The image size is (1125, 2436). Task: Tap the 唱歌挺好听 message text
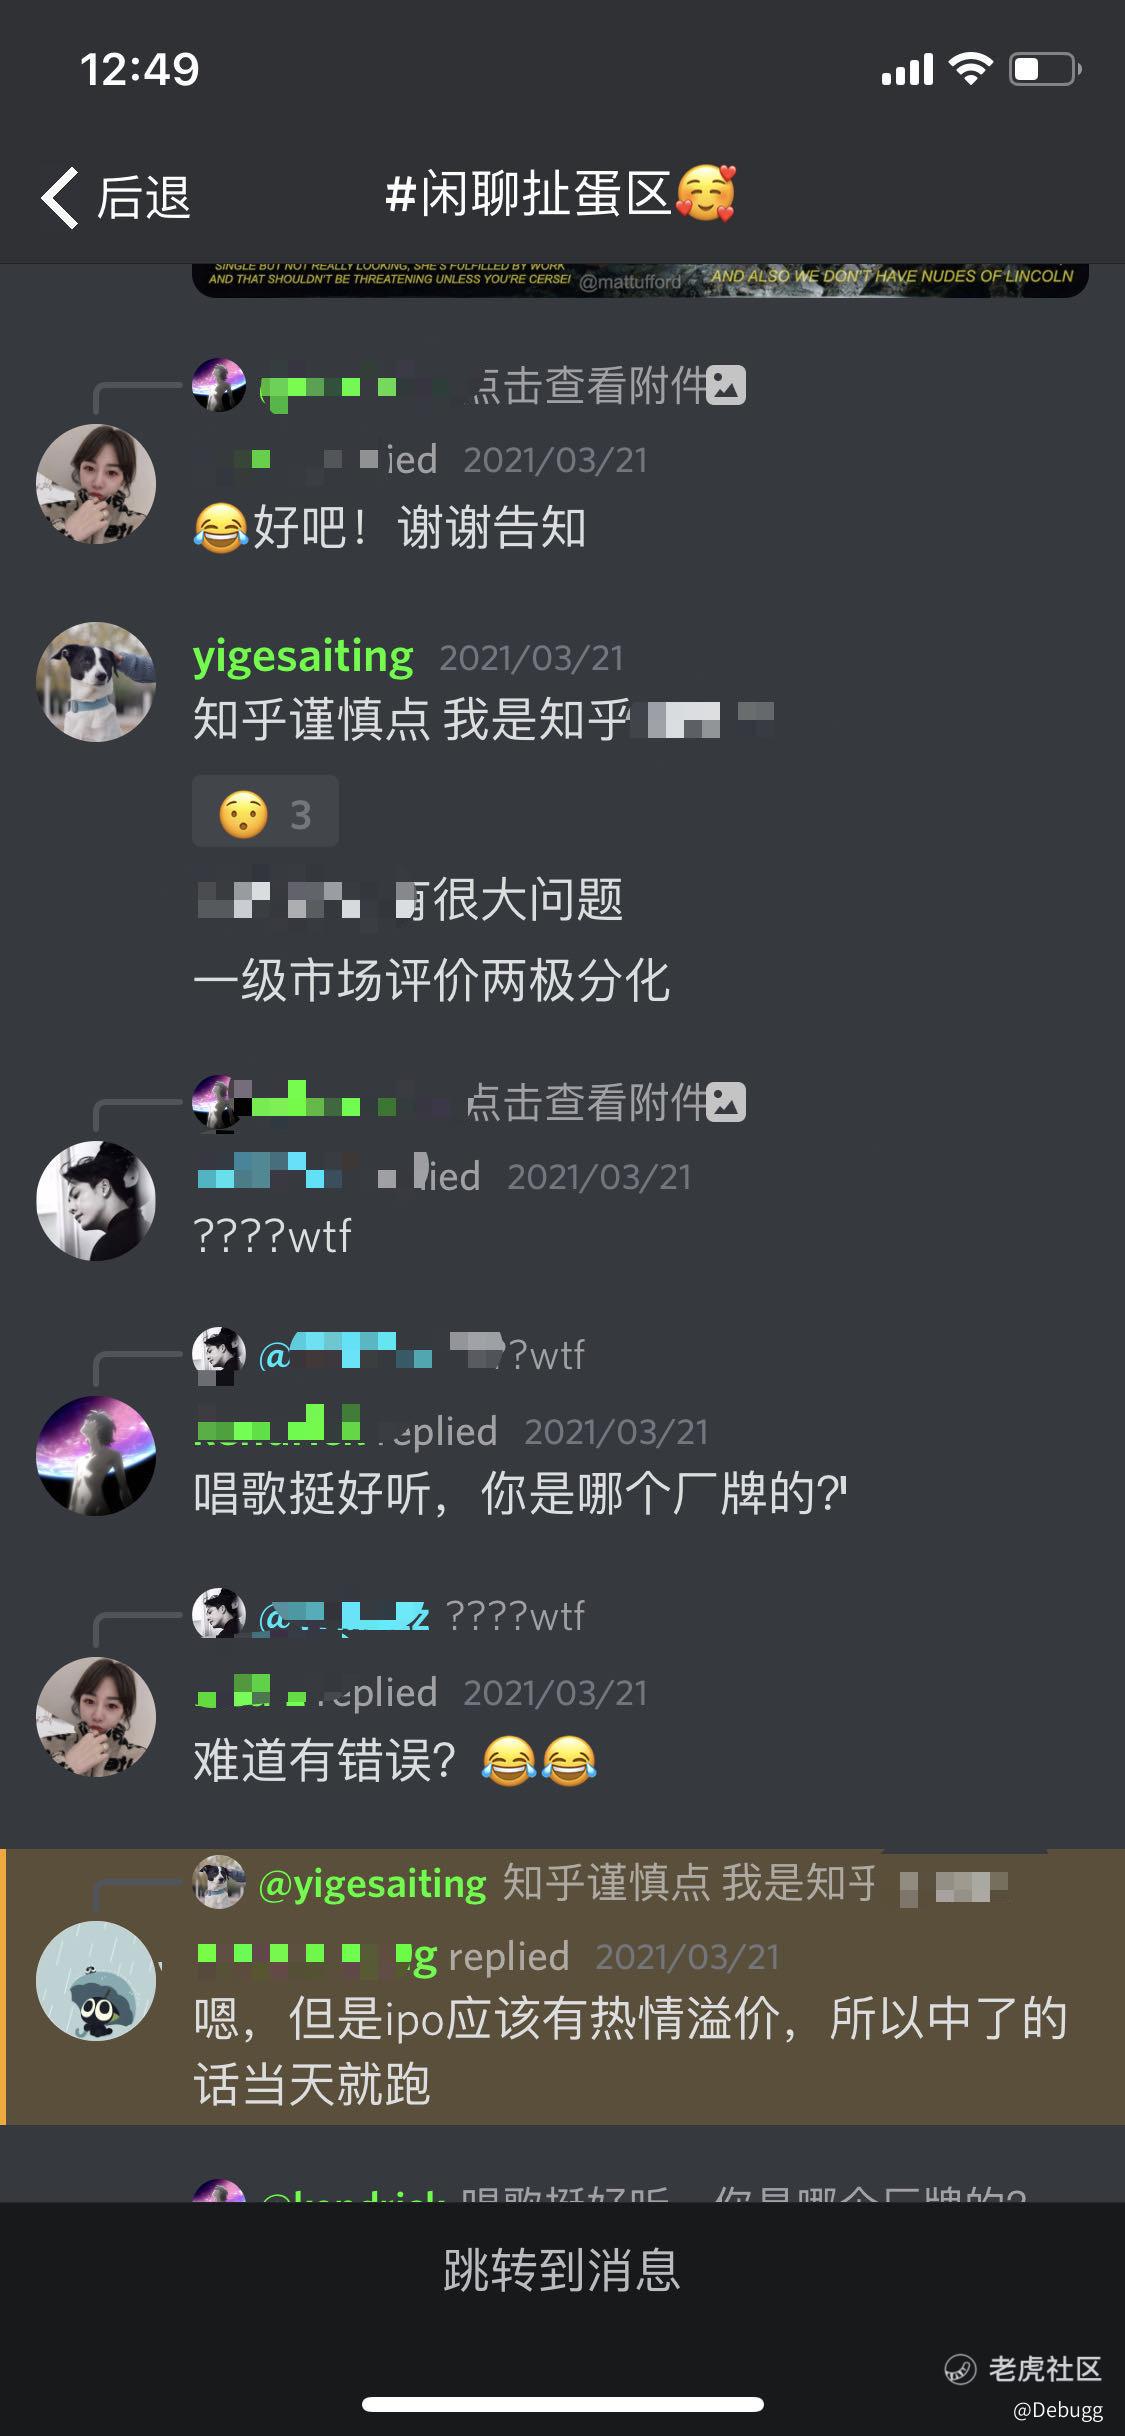(520, 1494)
